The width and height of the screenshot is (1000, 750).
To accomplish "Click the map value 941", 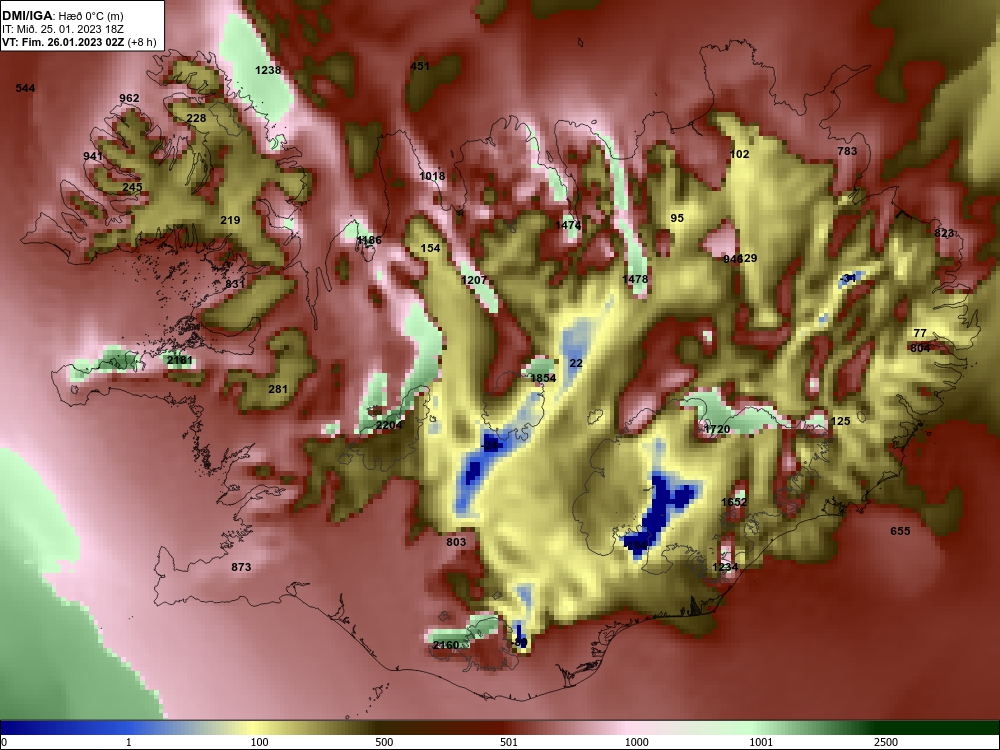I will [93, 156].
